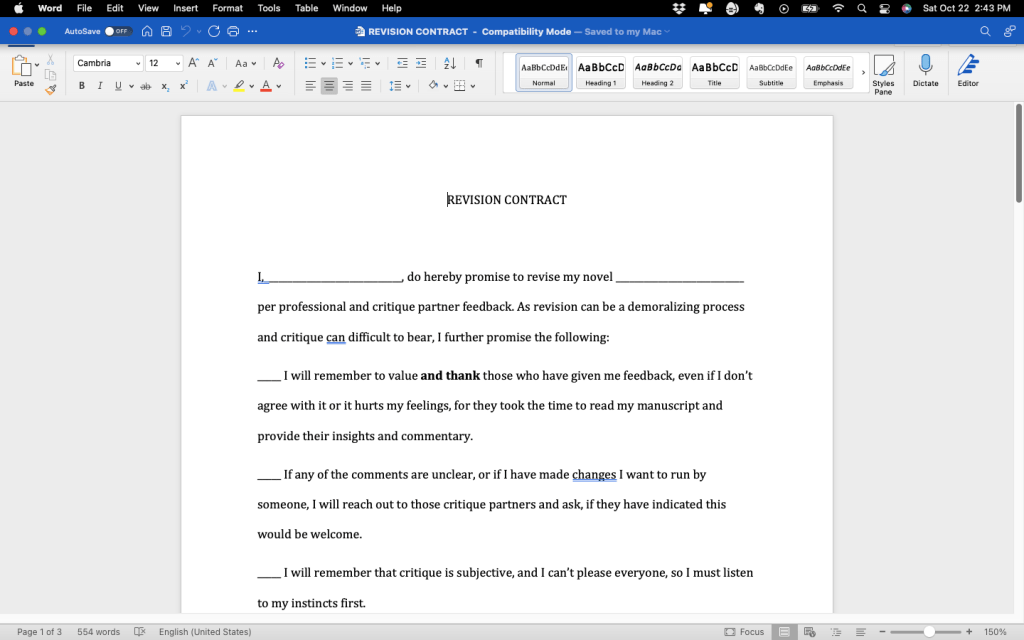Toggle Italic formatting

(100, 86)
